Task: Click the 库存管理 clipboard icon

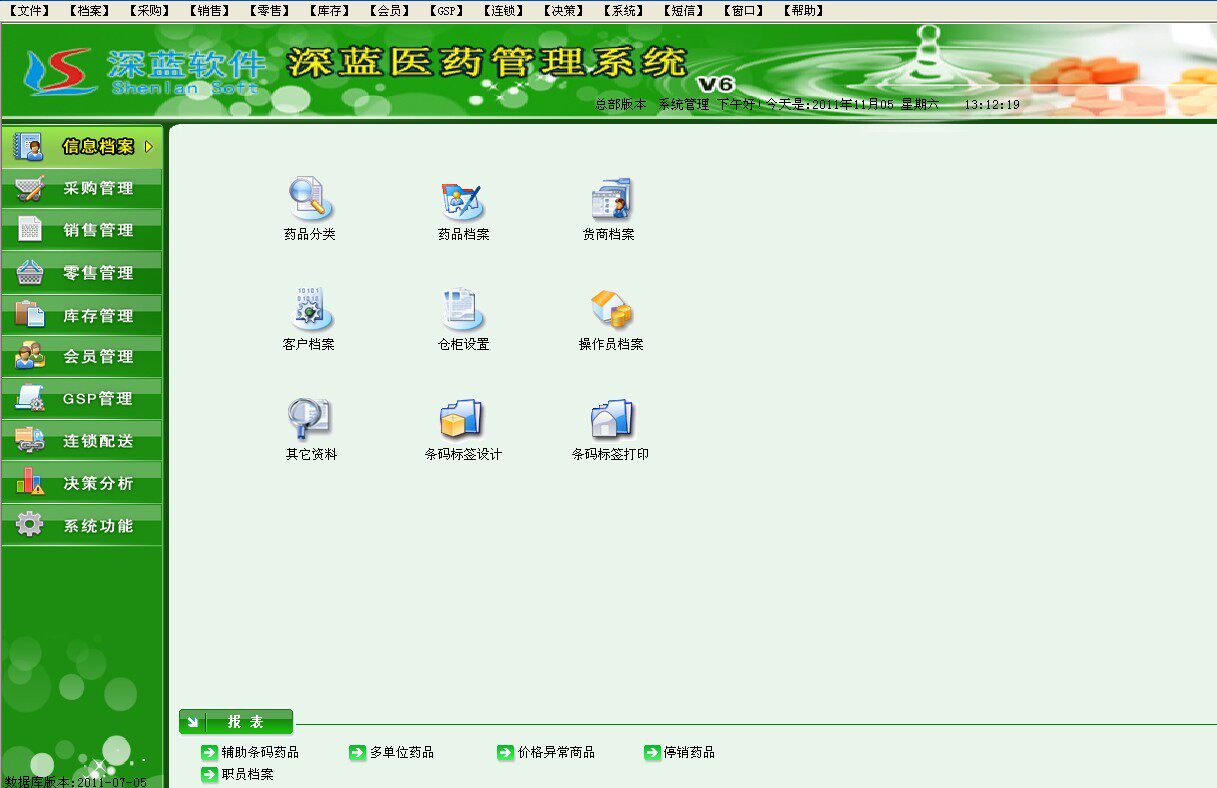Action: [x=30, y=314]
